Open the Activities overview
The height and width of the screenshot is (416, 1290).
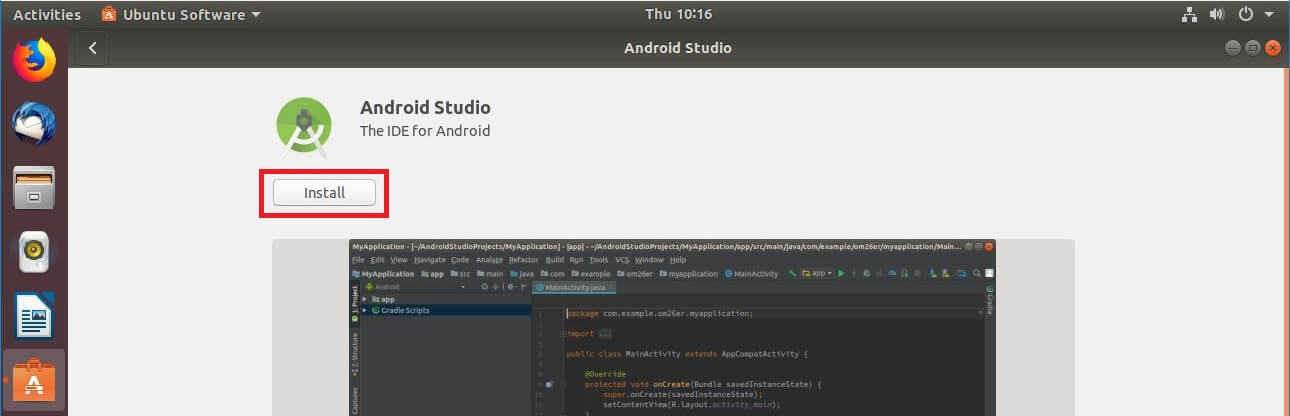click(x=47, y=14)
